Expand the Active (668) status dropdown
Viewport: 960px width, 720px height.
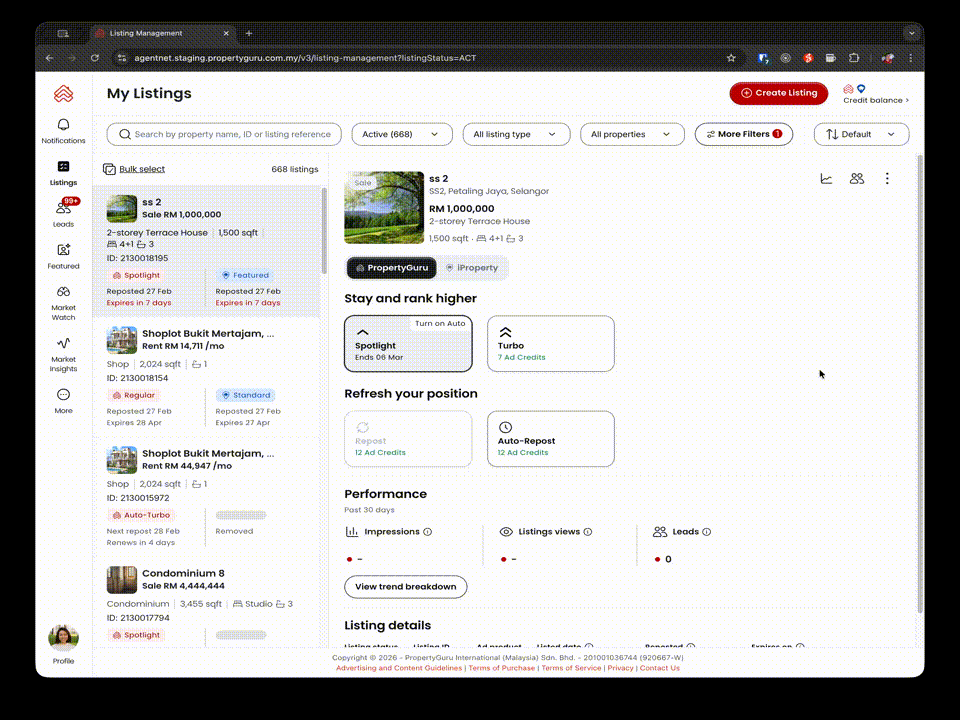400,134
